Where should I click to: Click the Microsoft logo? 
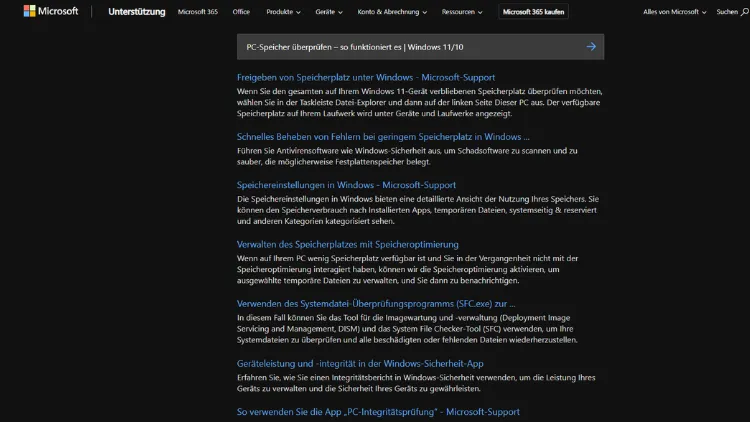pyautogui.click(x=51, y=11)
